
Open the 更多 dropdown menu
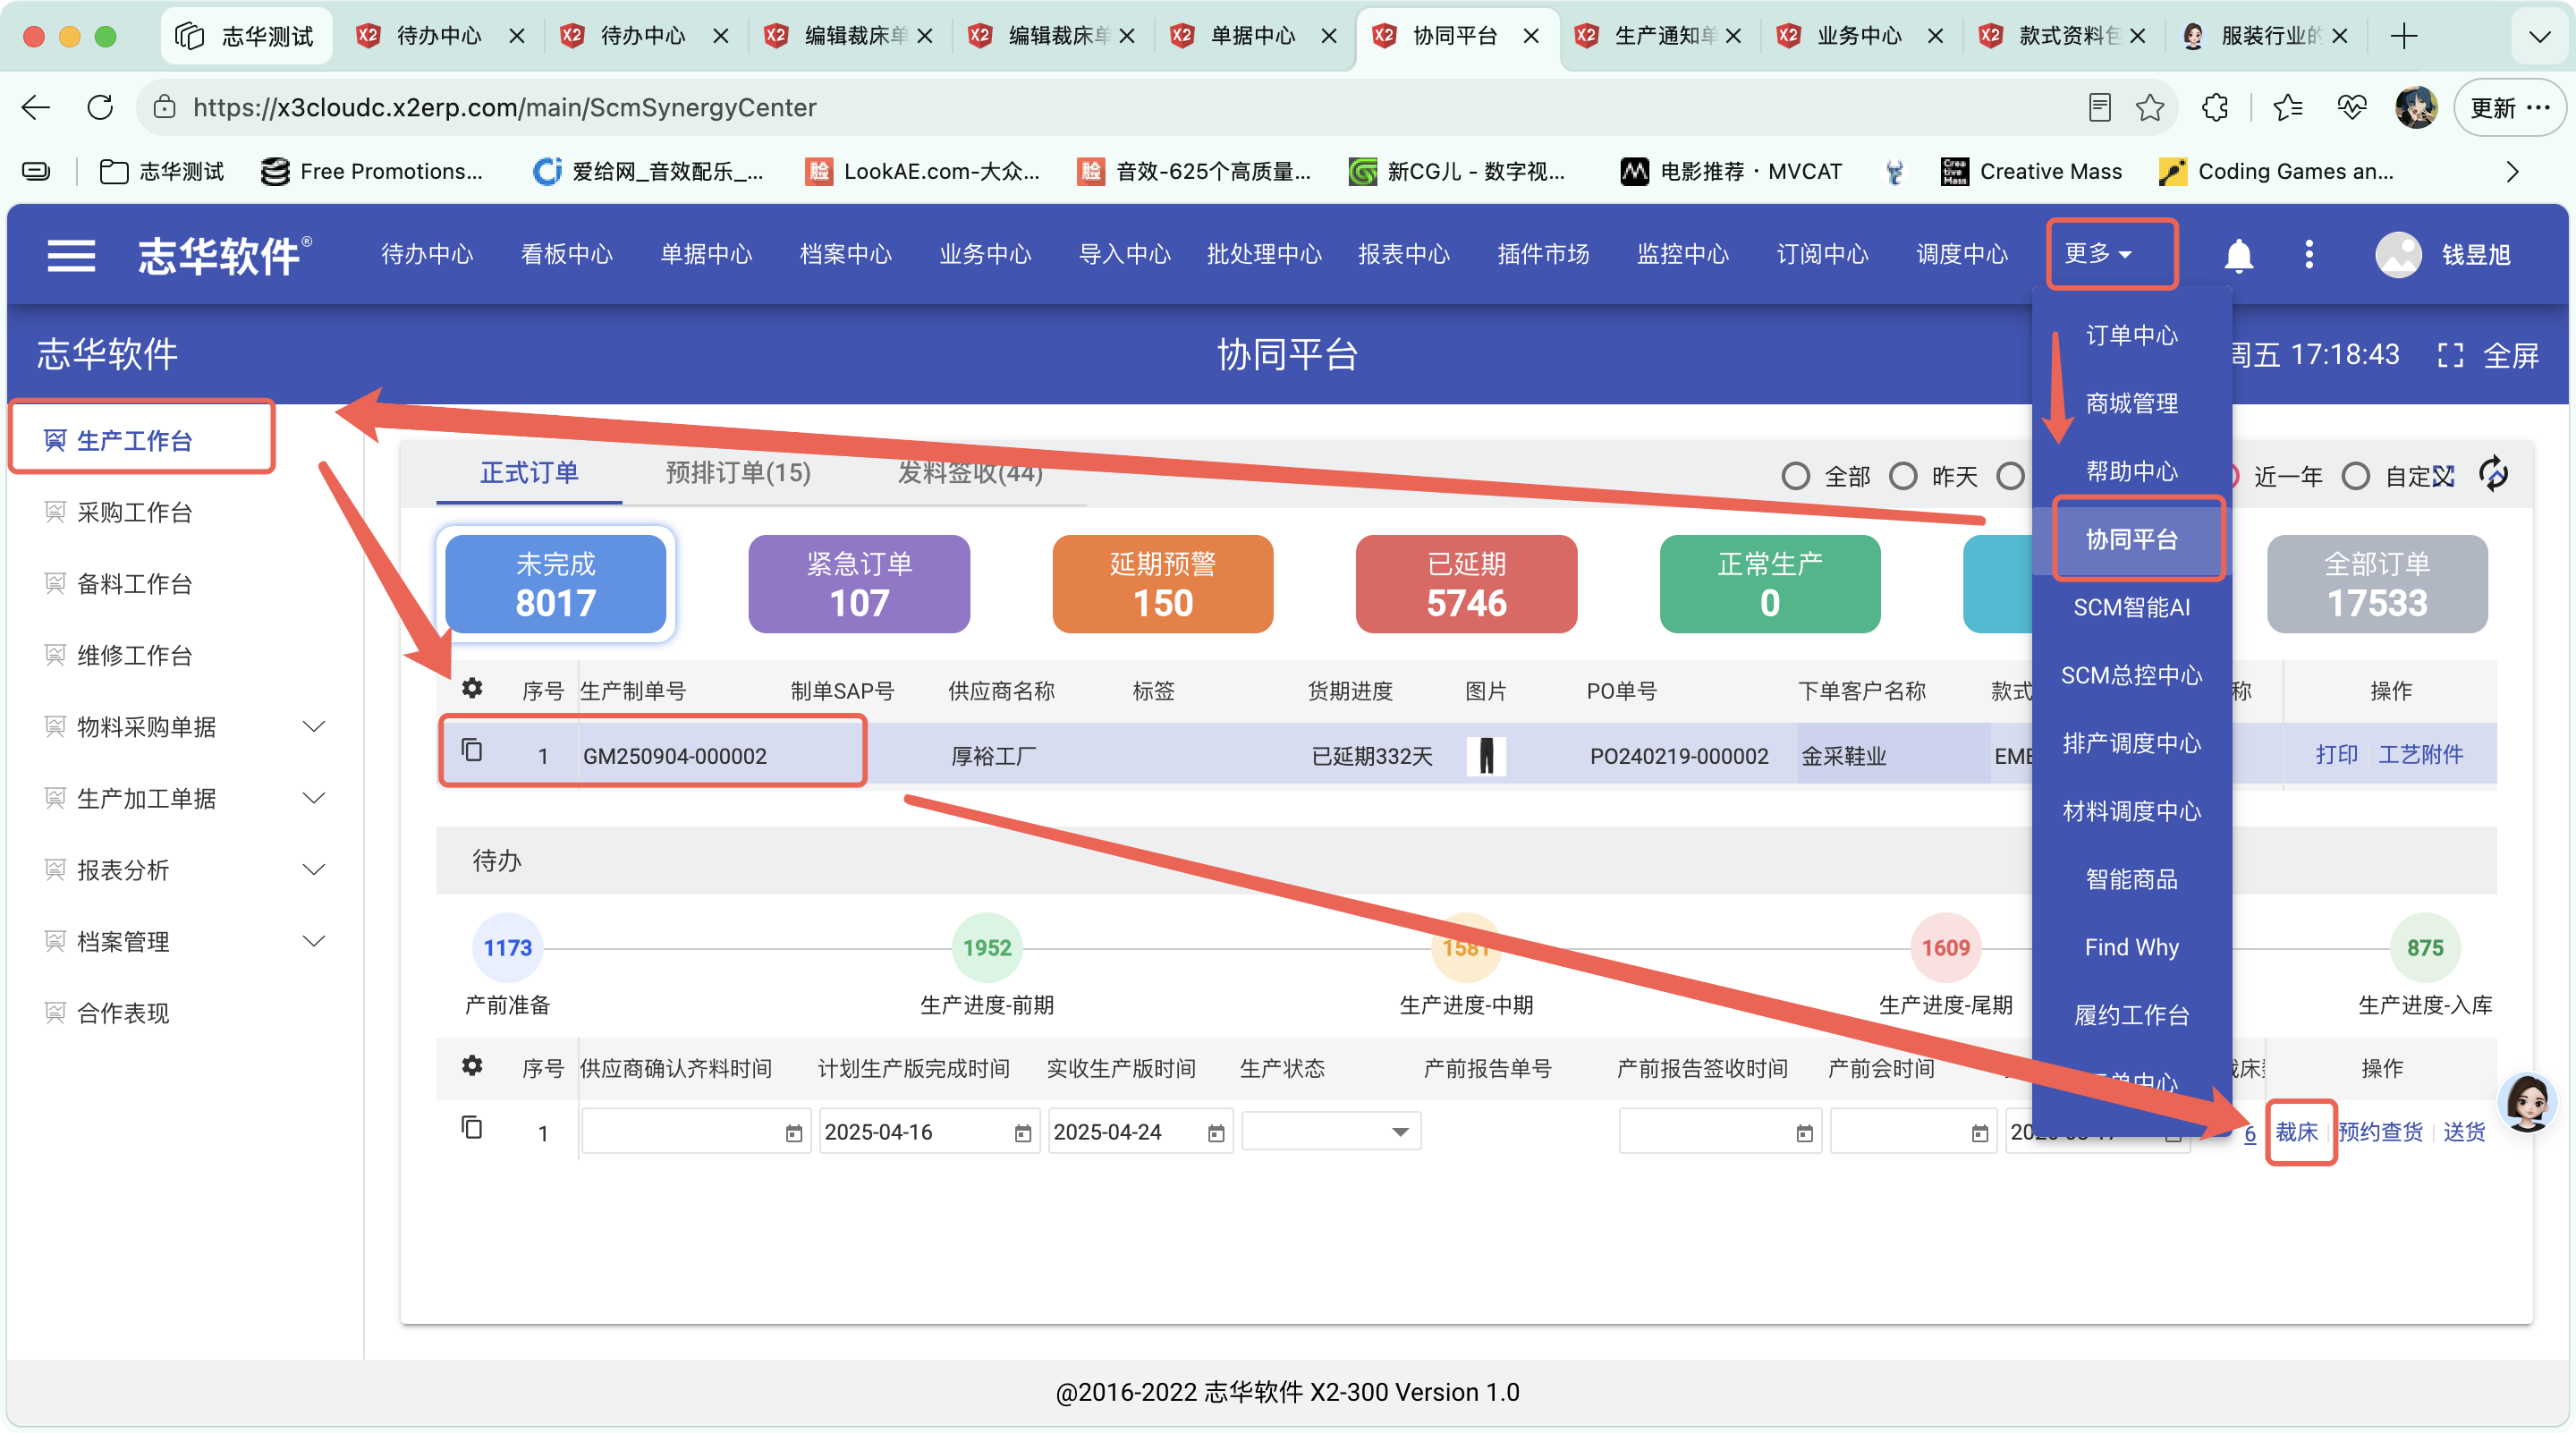(2098, 254)
